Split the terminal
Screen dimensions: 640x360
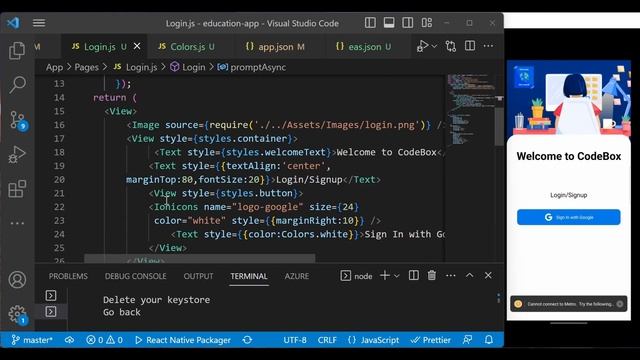click(413, 276)
